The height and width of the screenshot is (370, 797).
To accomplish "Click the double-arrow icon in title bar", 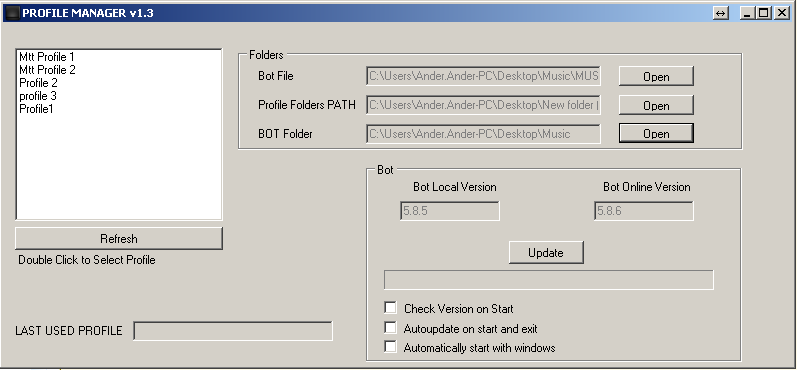I will pyautogui.click(x=721, y=13).
